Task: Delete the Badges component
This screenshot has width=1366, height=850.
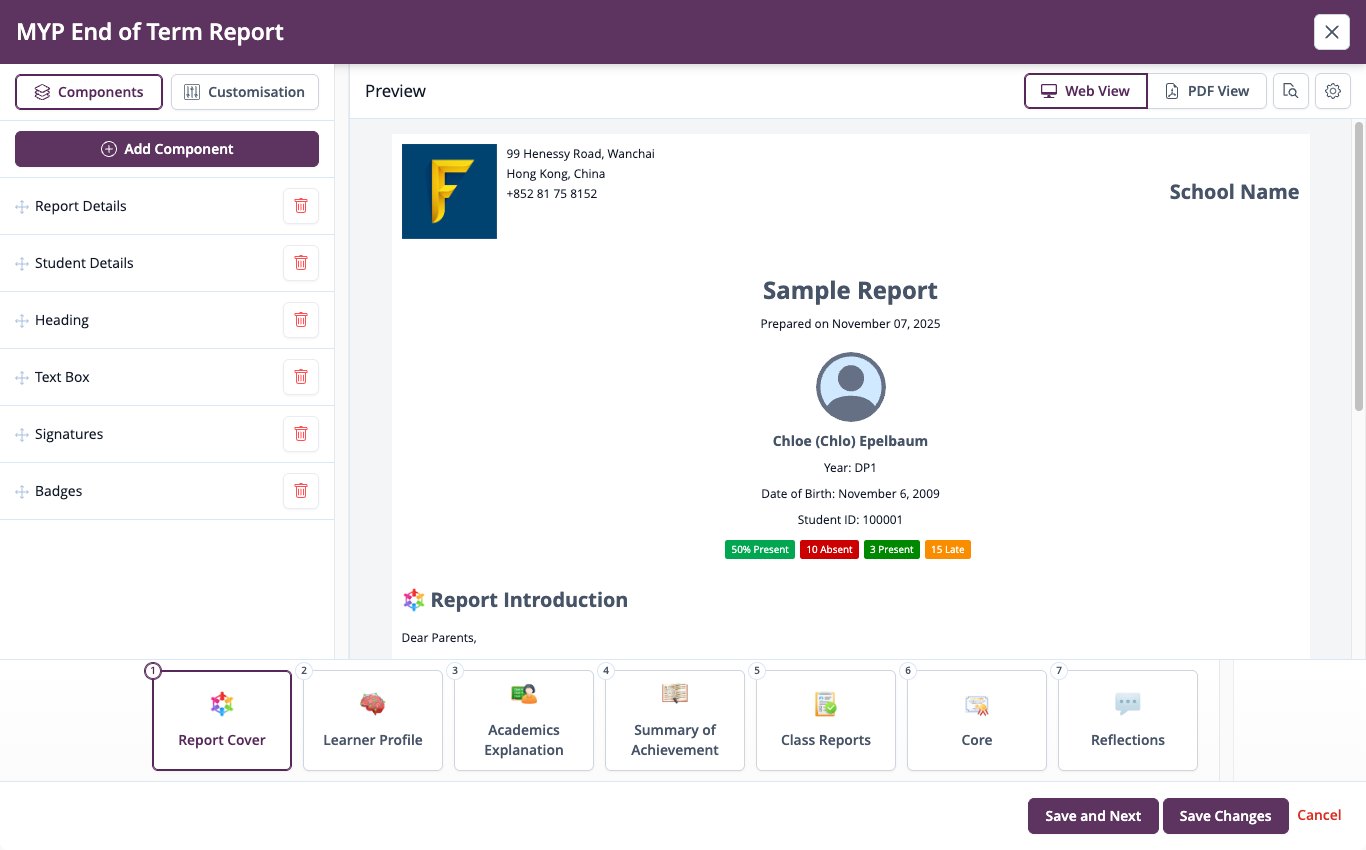Action: click(301, 491)
